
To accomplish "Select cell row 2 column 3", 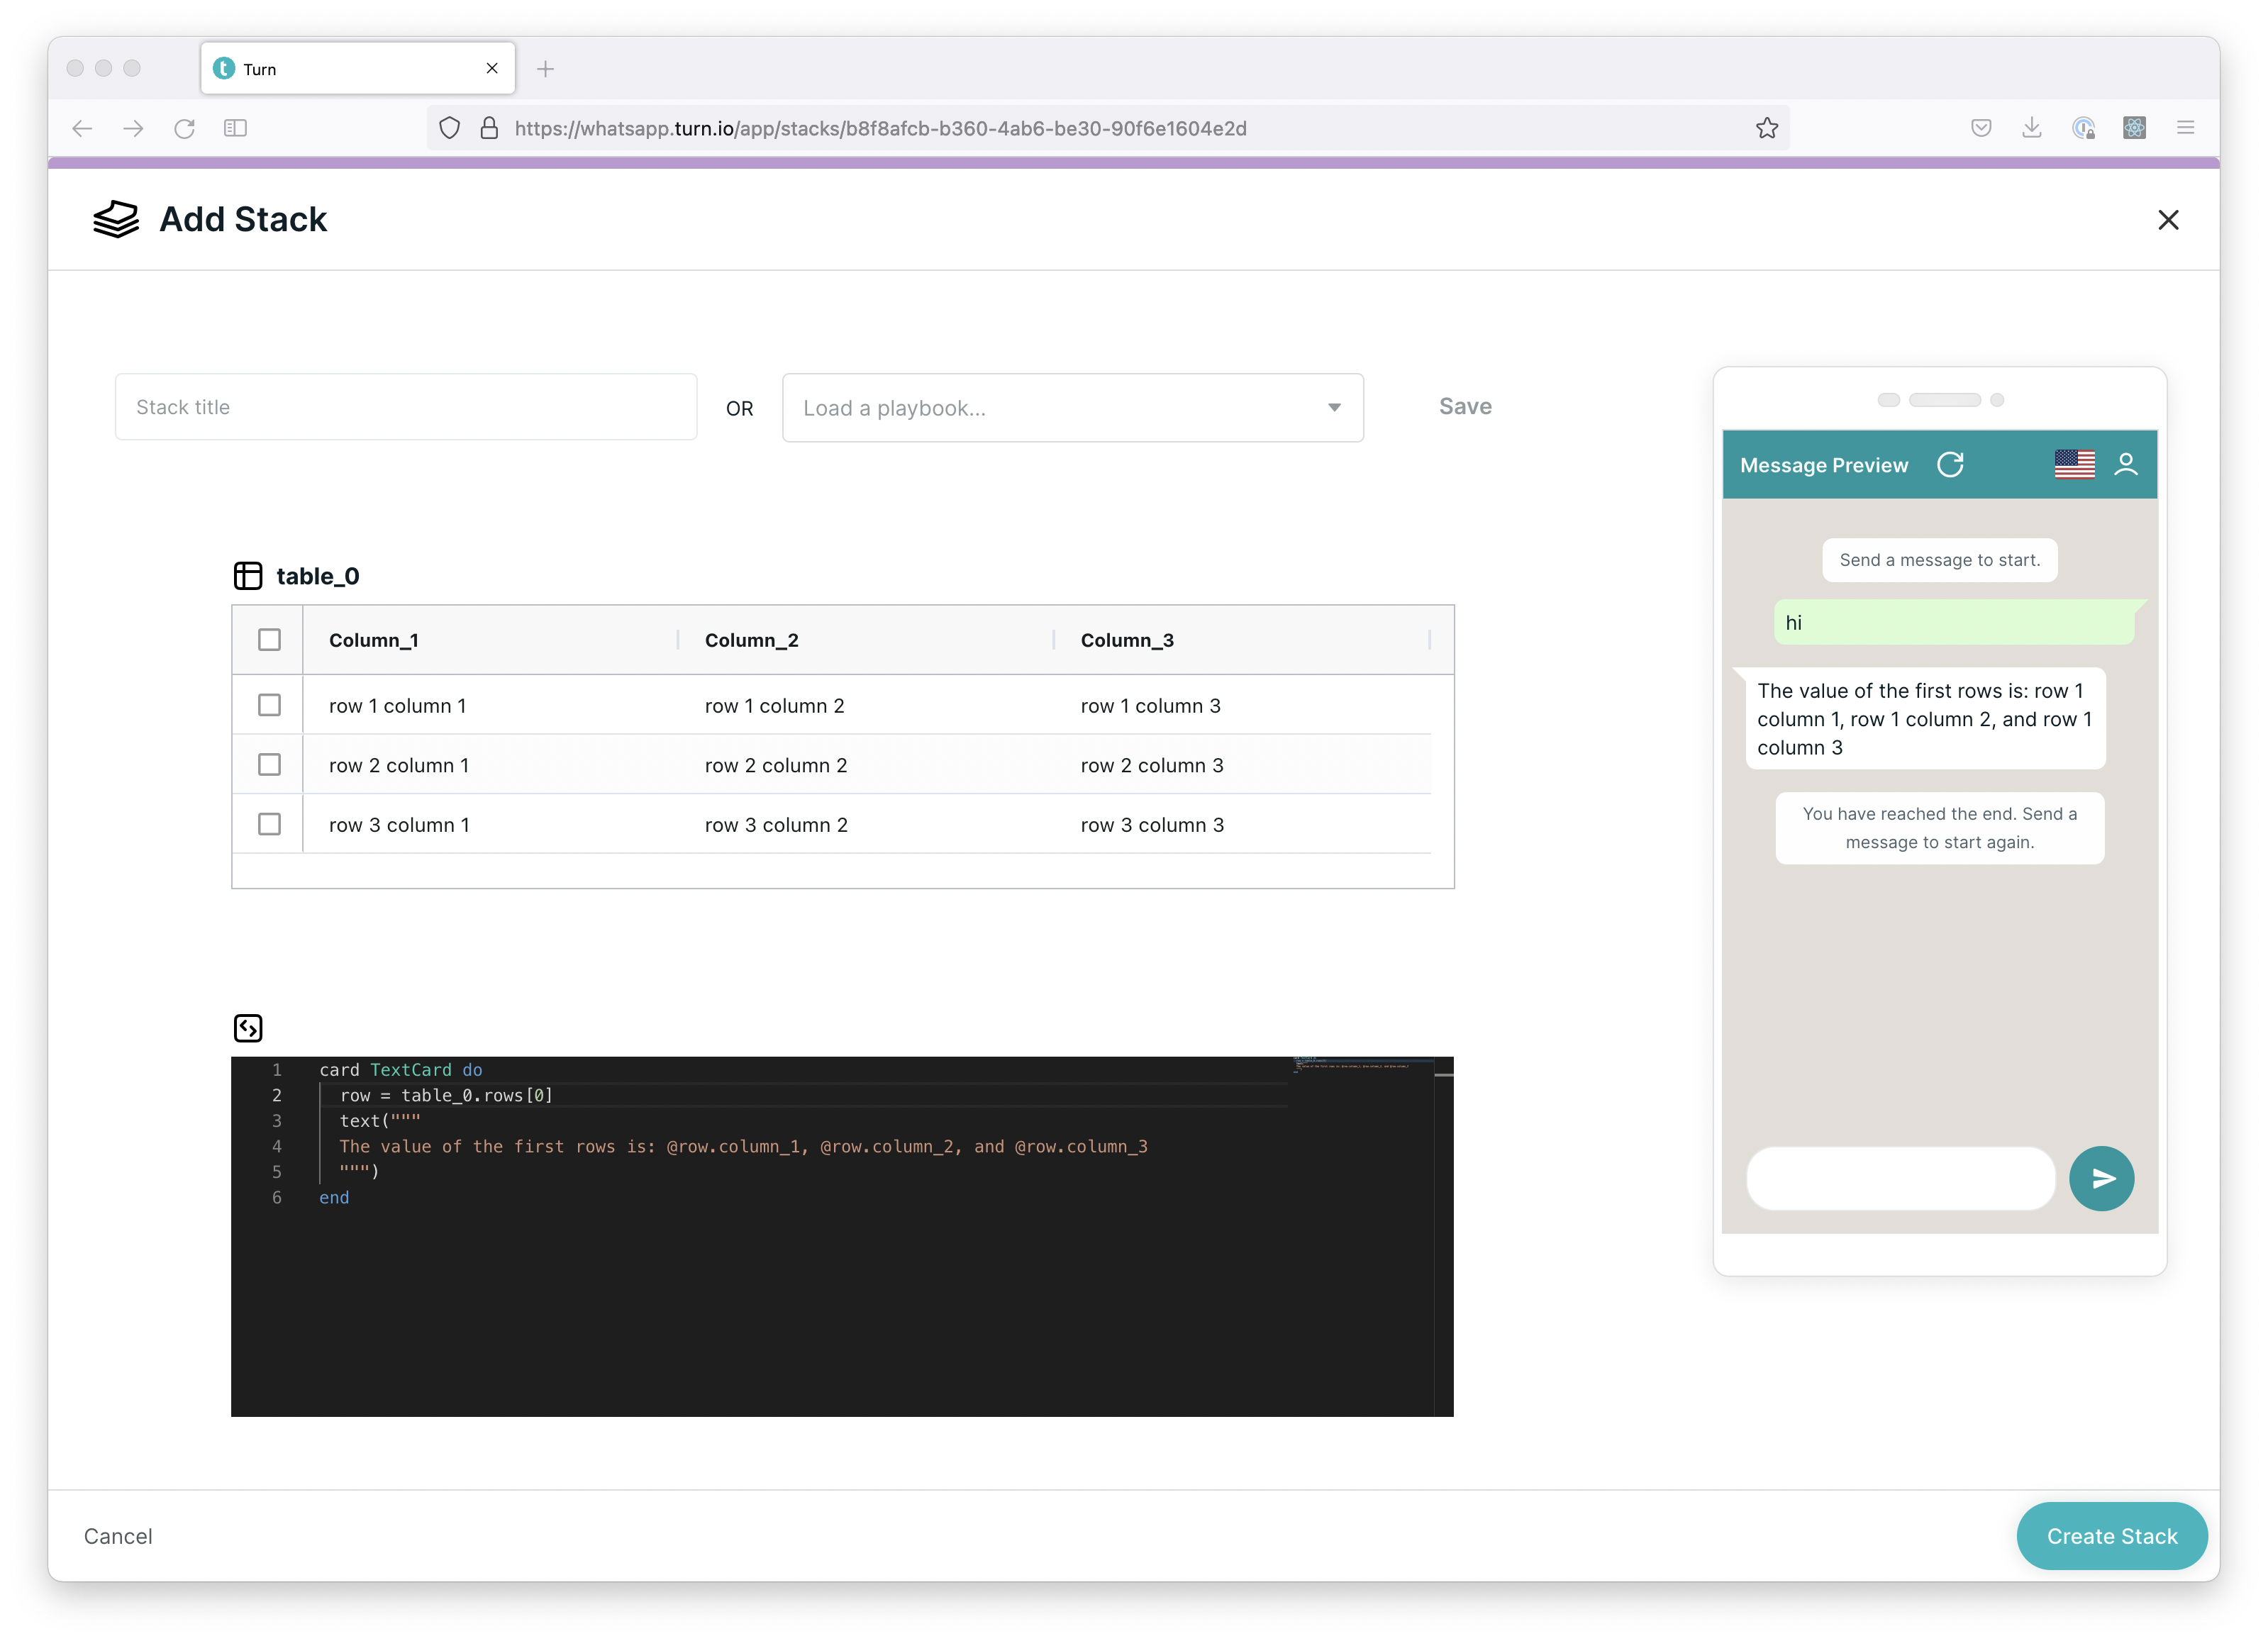I will click(1152, 765).
